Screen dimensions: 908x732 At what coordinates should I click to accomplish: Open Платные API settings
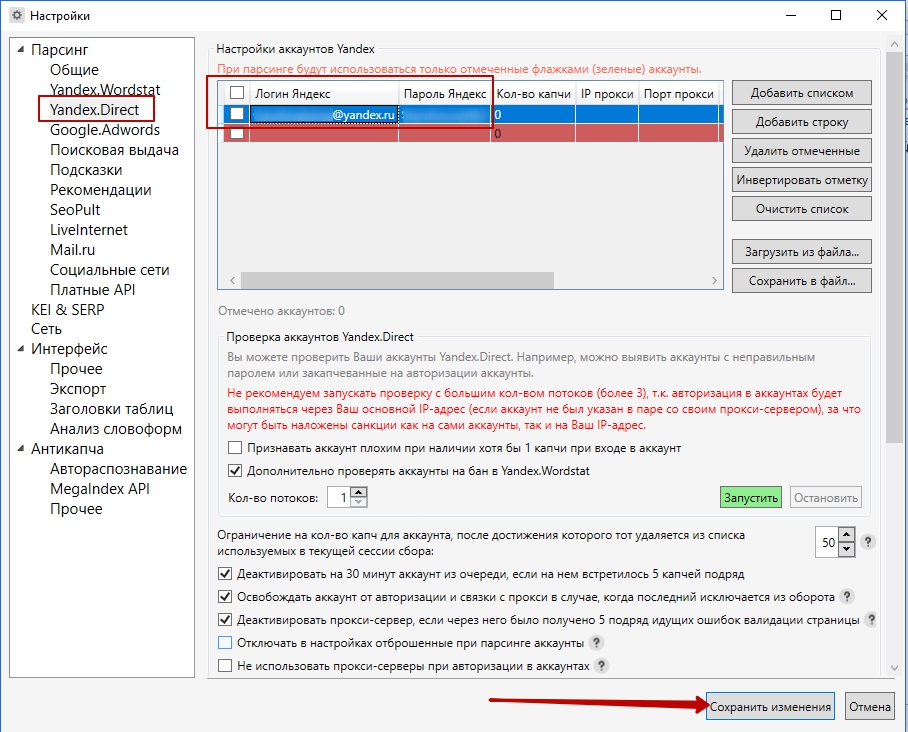[92, 290]
